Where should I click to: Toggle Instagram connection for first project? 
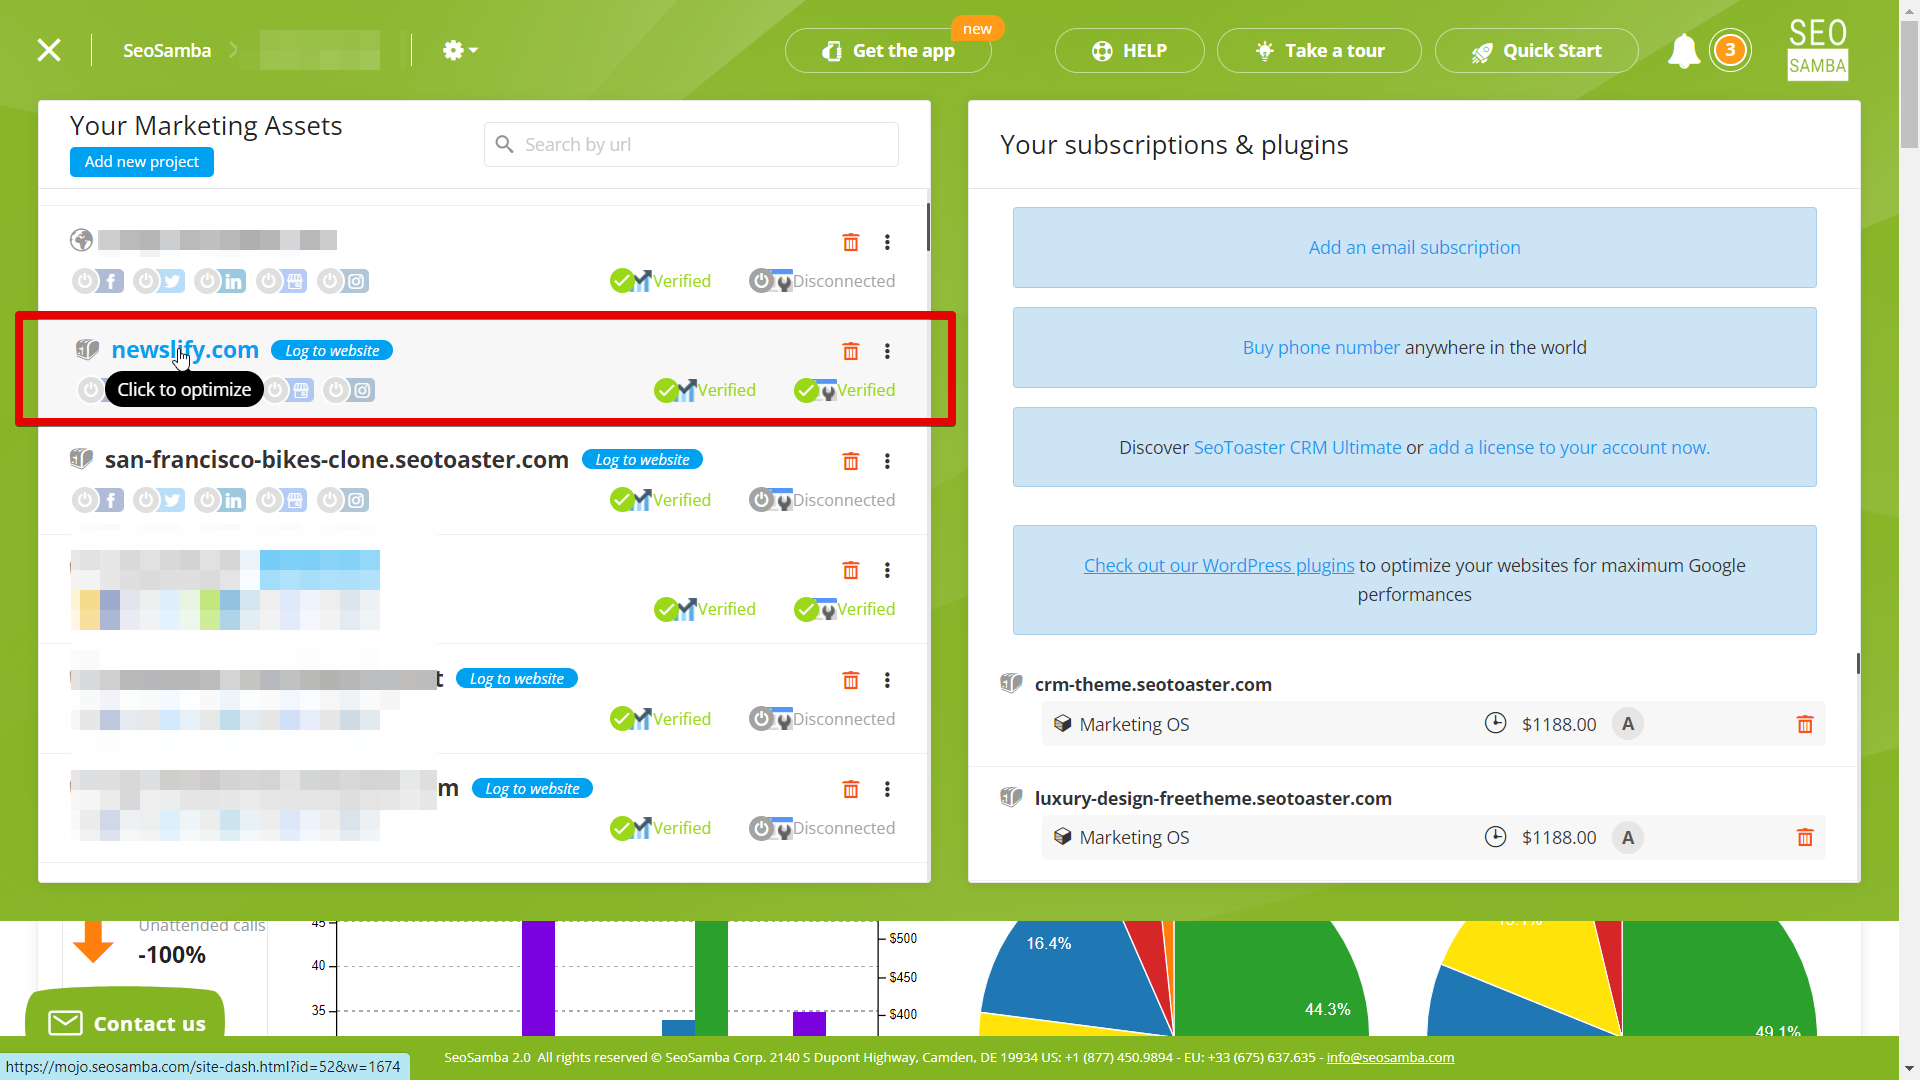(x=344, y=281)
